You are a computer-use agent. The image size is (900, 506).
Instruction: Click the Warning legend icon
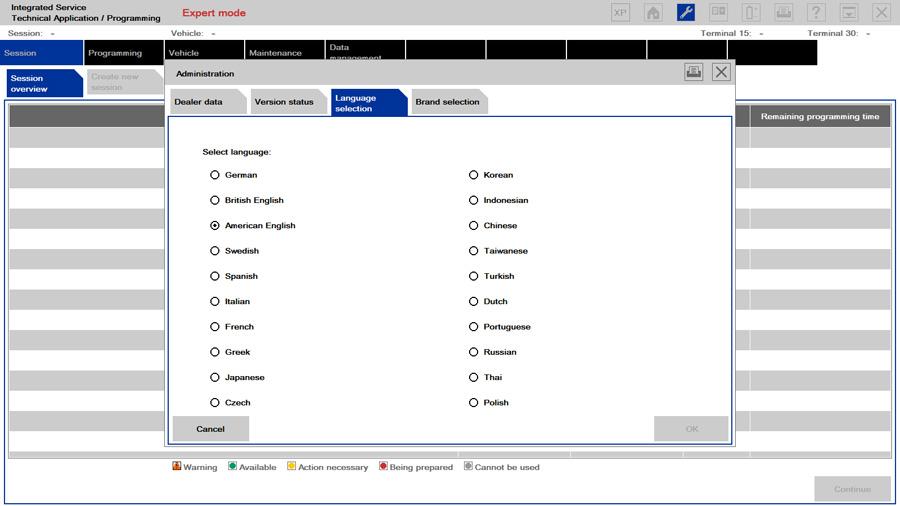point(177,466)
